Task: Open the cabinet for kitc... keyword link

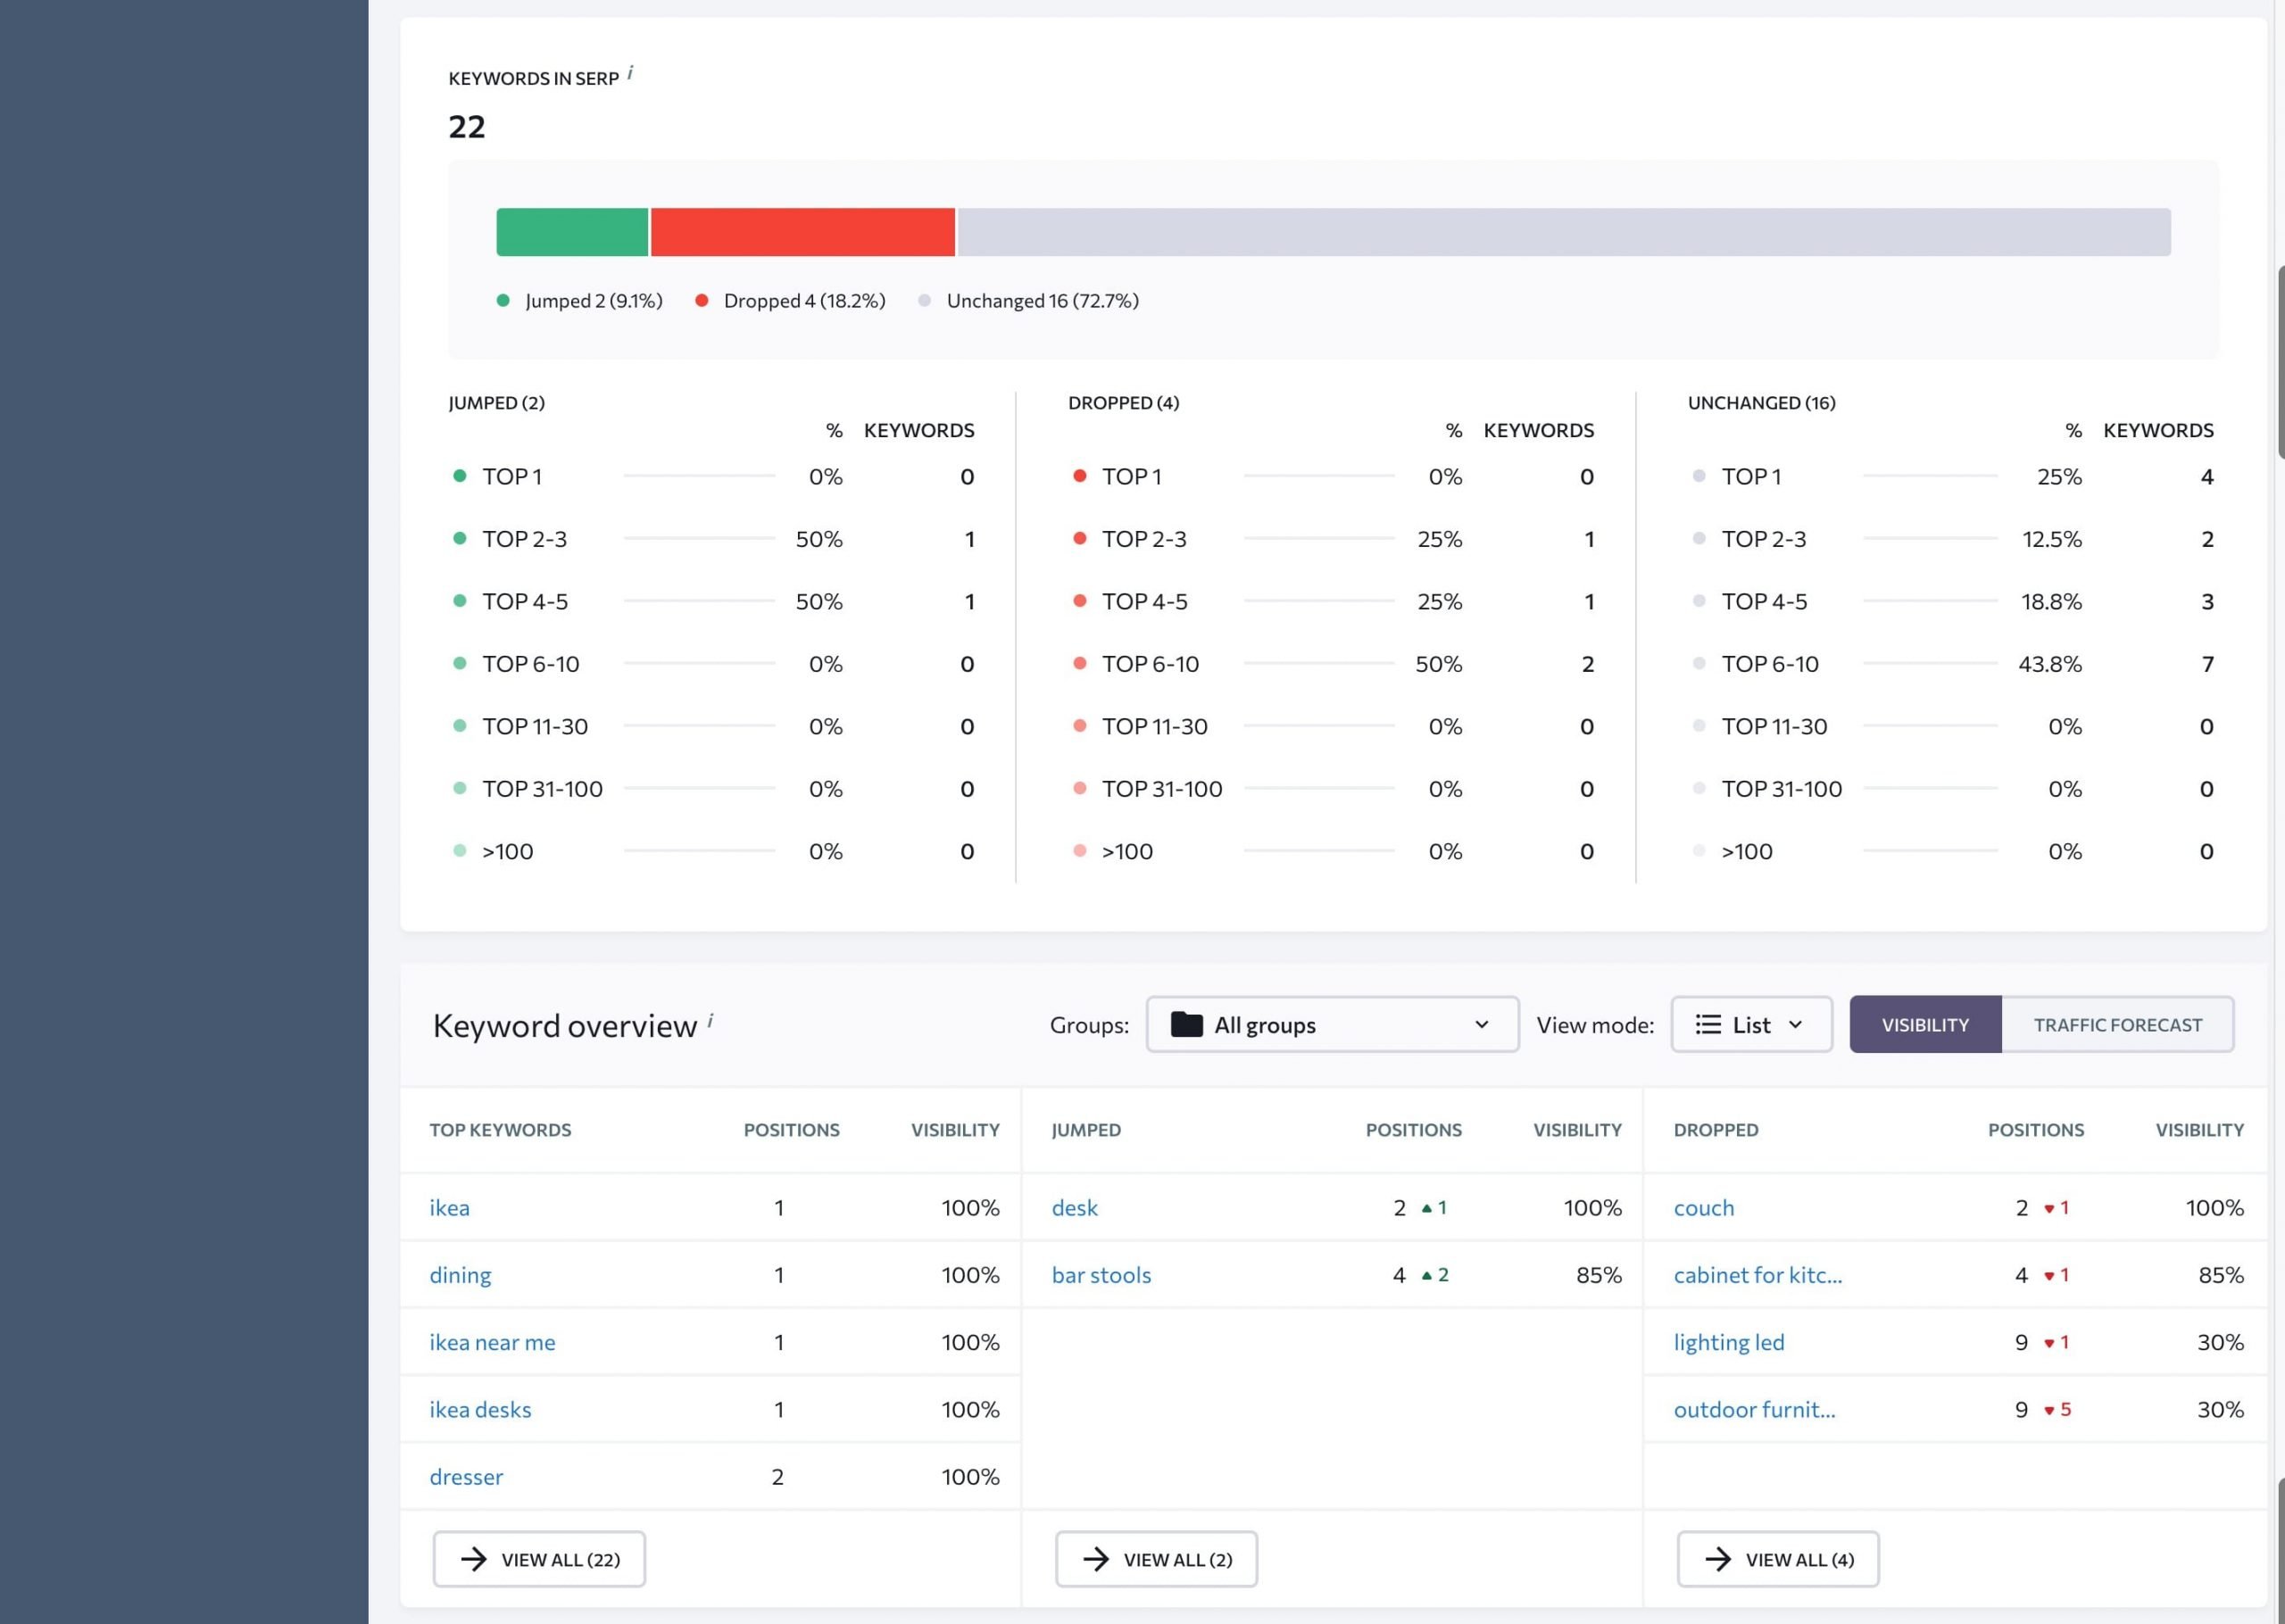Action: click(x=1757, y=1275)
